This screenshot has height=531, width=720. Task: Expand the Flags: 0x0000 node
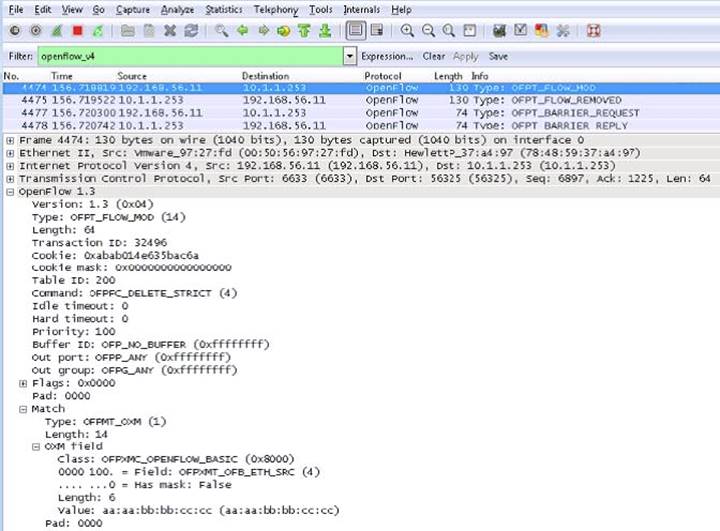coord(23,383)
